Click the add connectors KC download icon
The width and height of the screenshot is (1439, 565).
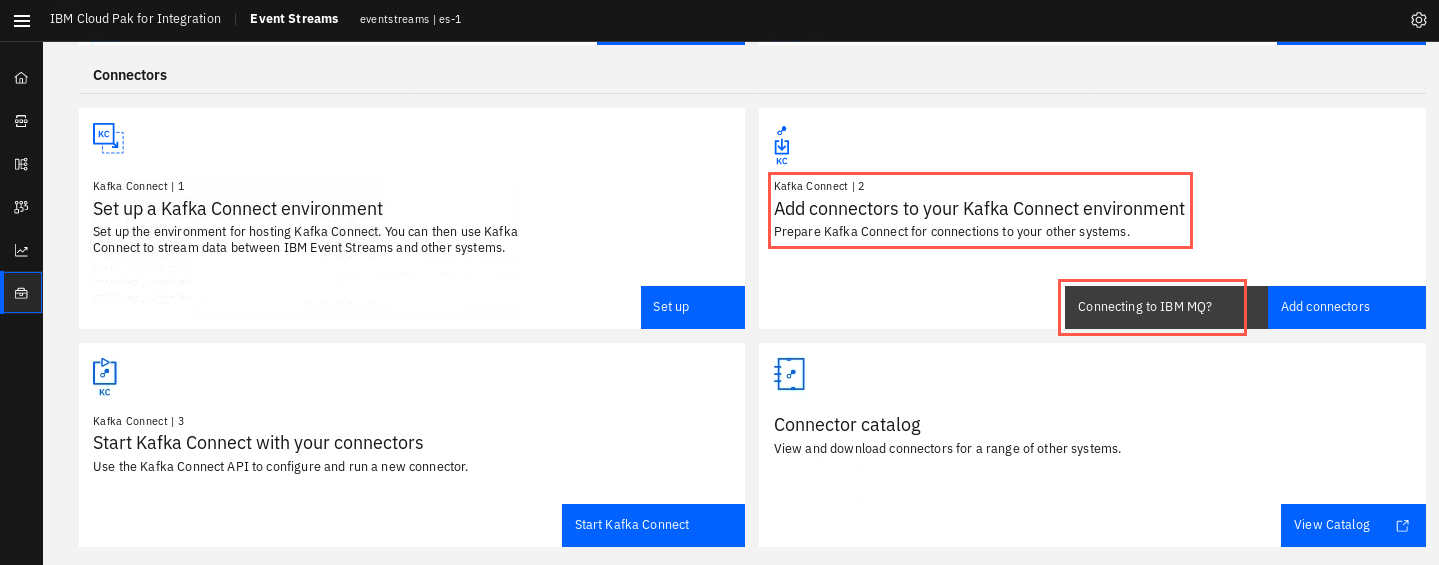(782, 146)
